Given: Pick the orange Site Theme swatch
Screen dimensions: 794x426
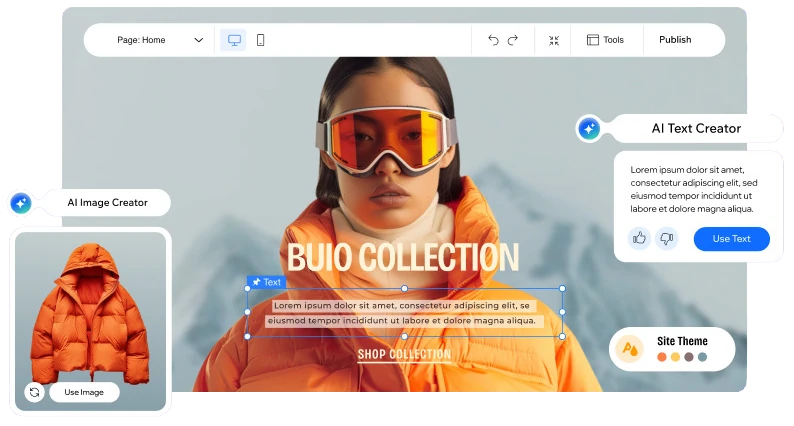Looking at the screenshot, I should 661,357.
